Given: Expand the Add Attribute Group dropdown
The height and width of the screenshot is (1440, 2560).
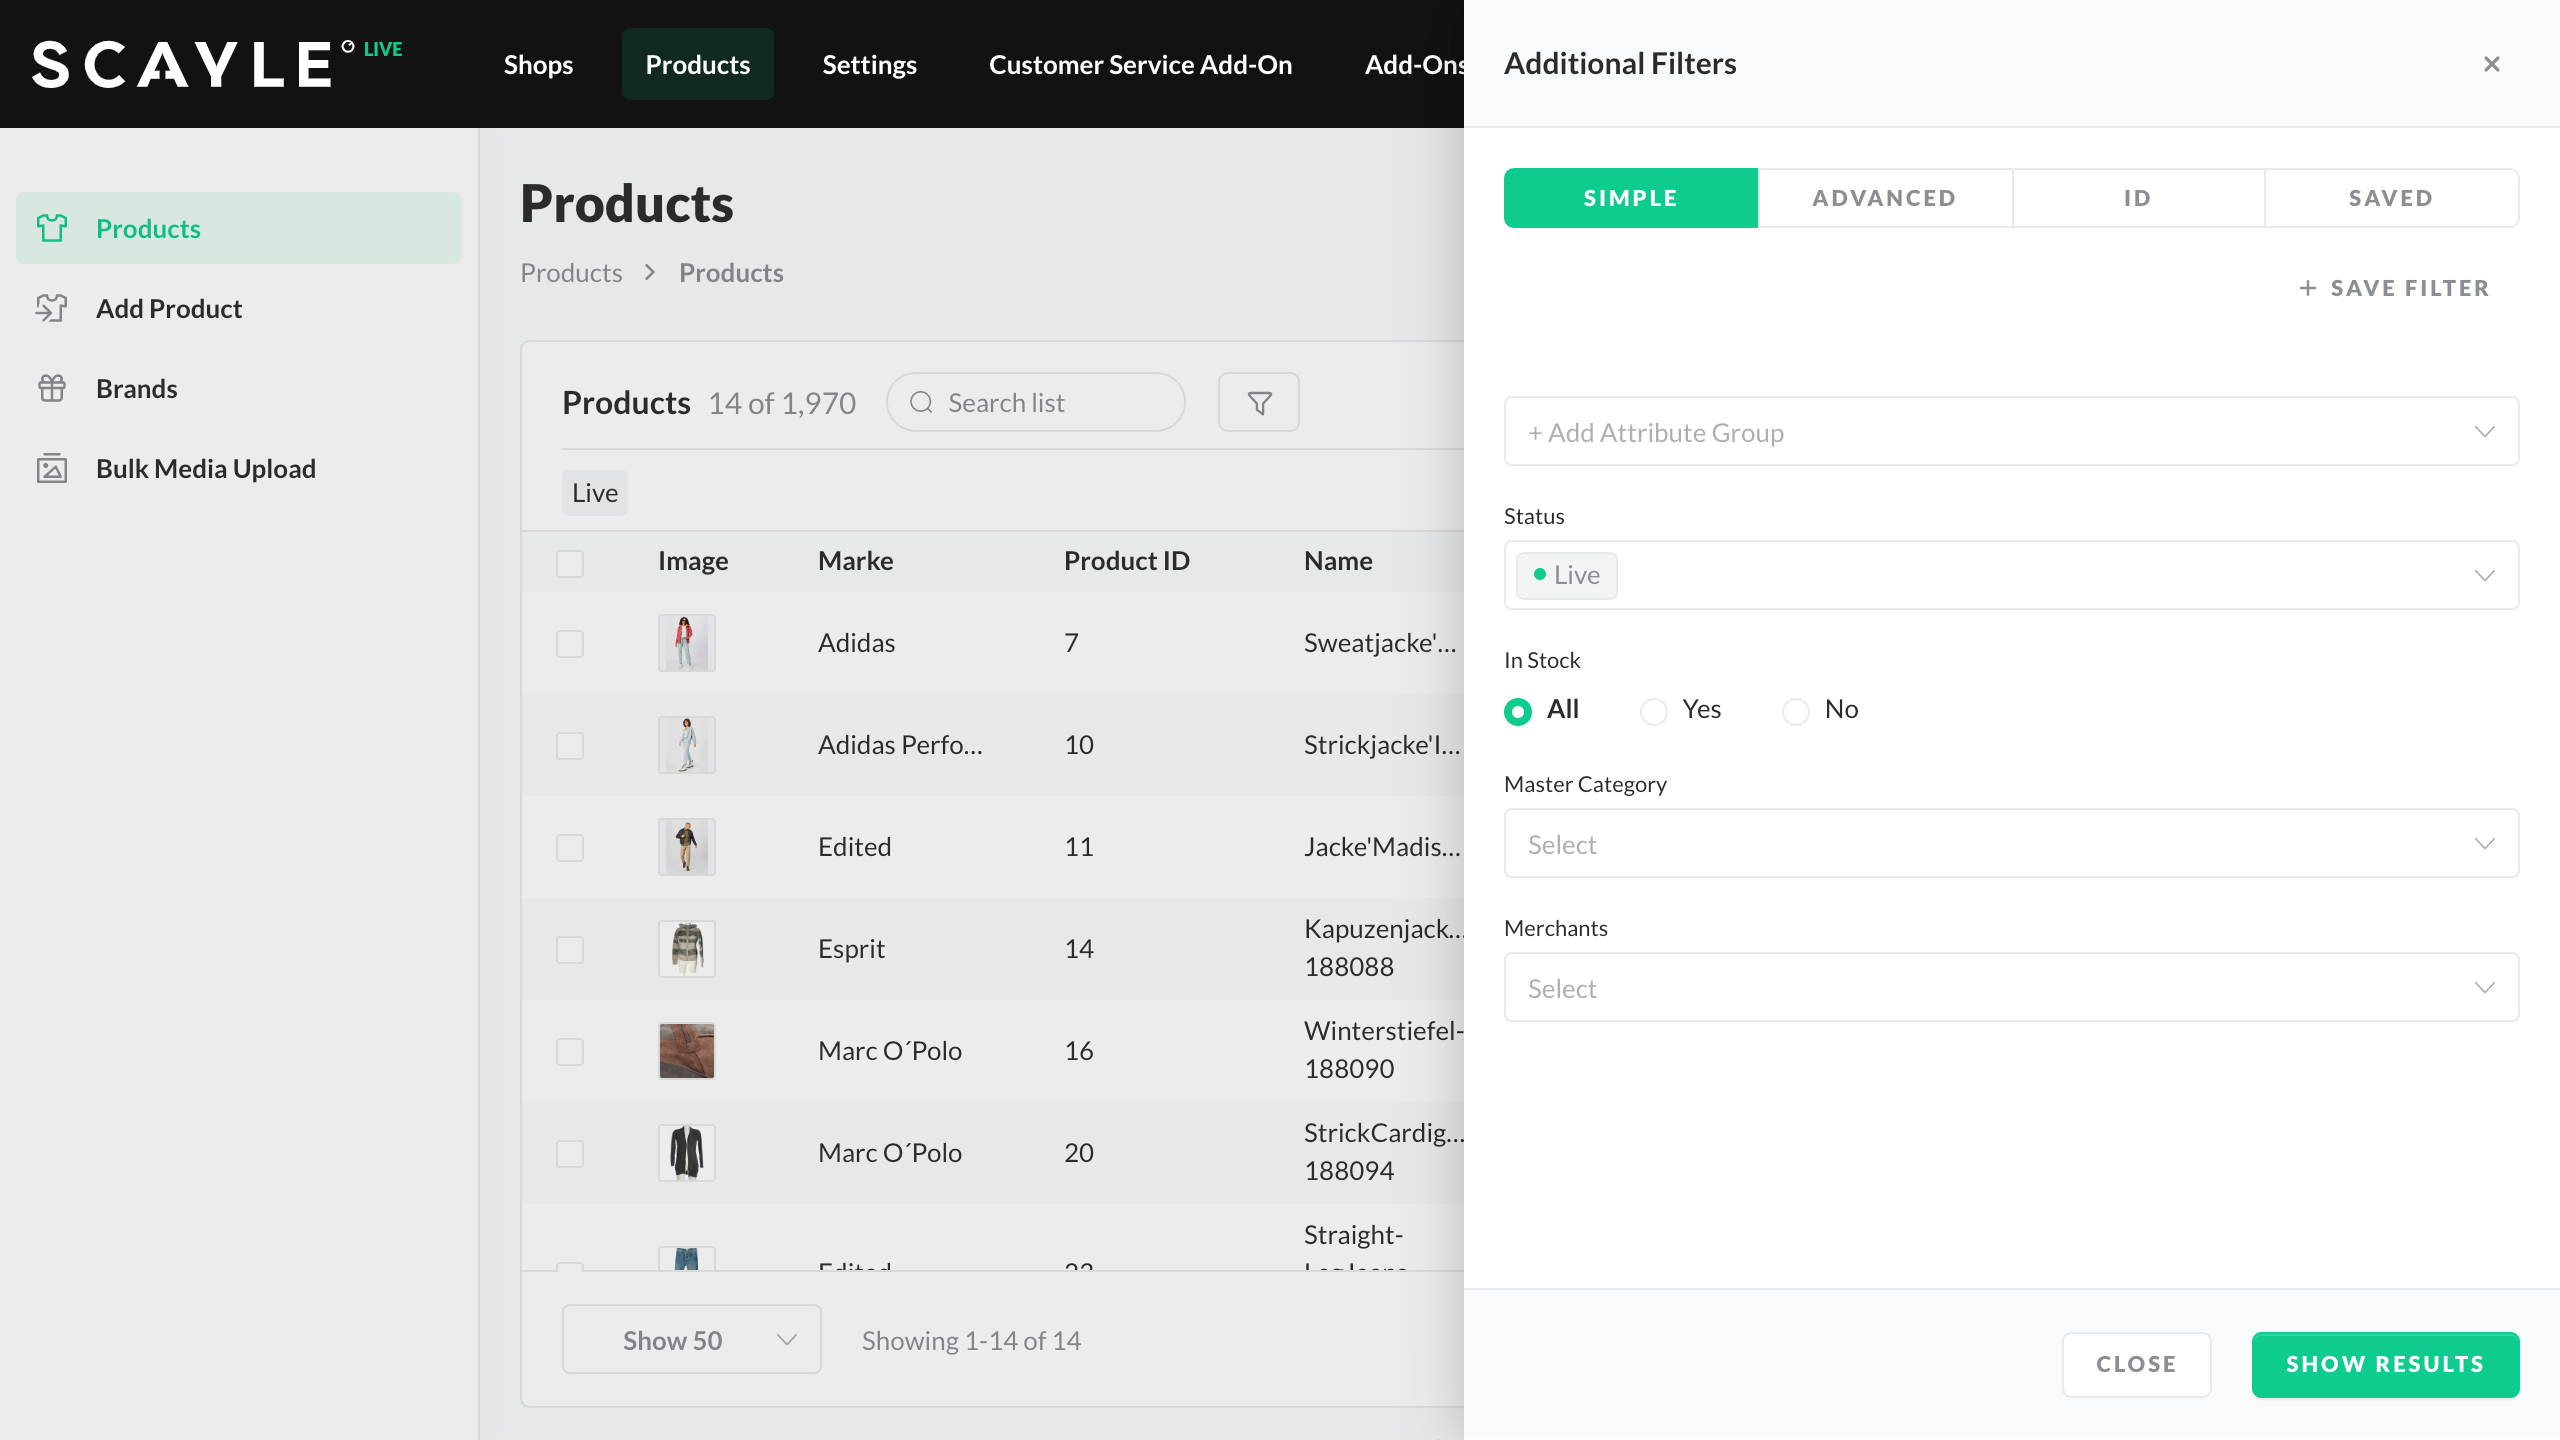Looking at the screenshot, I should pyautogui.click(x=2010, y=432).
